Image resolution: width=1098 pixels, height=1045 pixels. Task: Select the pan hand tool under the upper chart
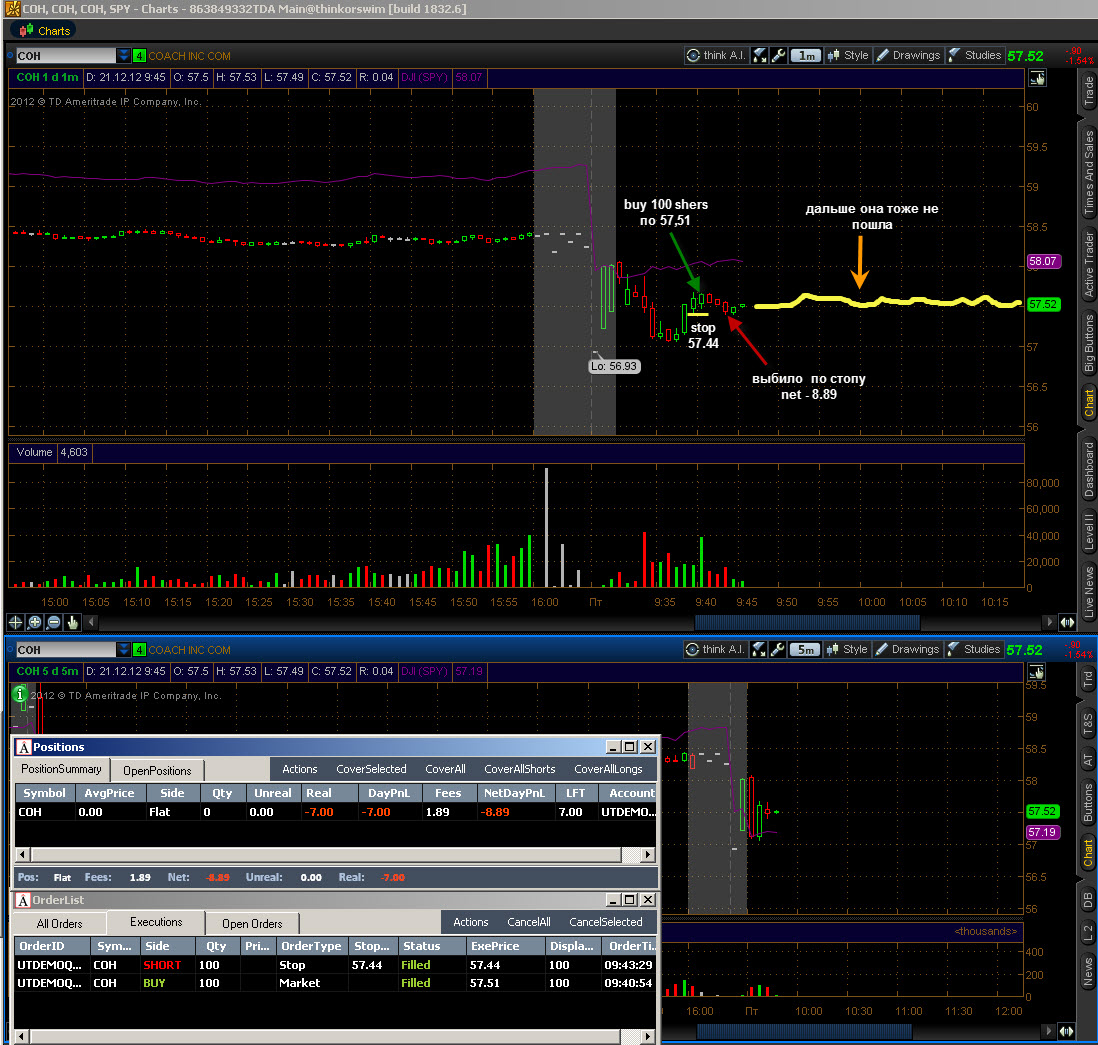(72, 621)
